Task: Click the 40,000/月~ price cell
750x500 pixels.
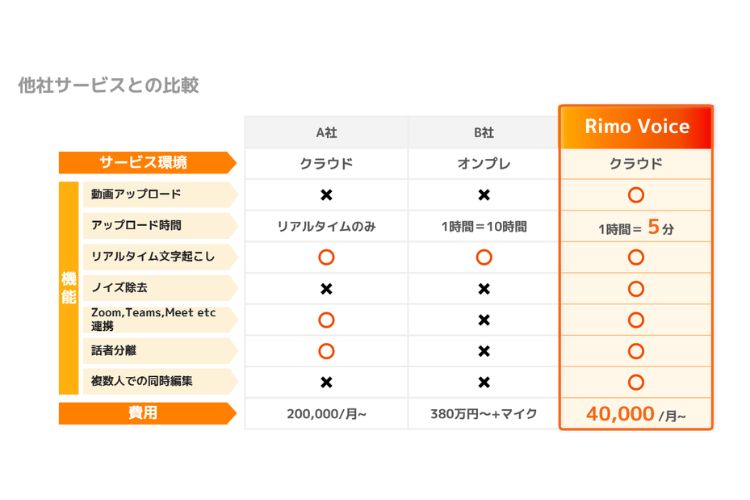Action: [636, 414]
